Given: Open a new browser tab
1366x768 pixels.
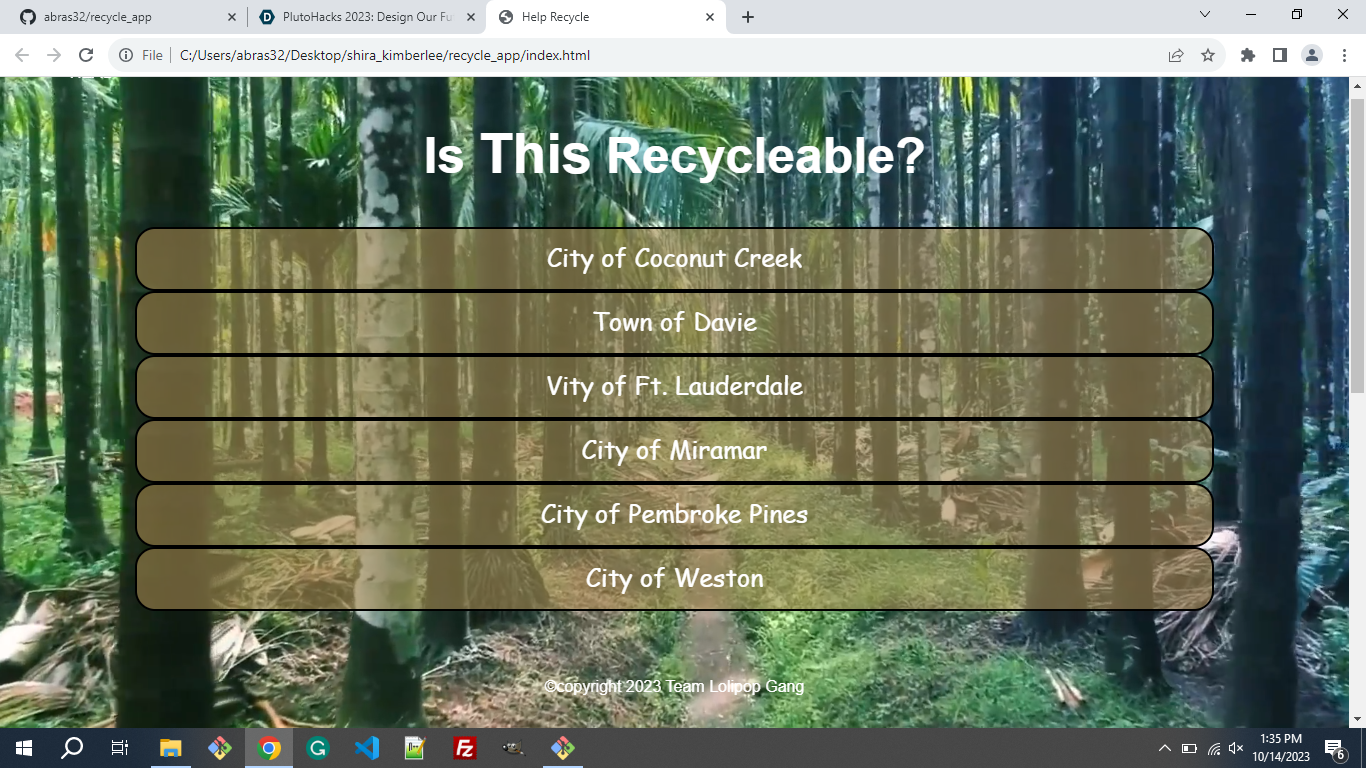Looking at the screenshot, I should click(747, 17).
